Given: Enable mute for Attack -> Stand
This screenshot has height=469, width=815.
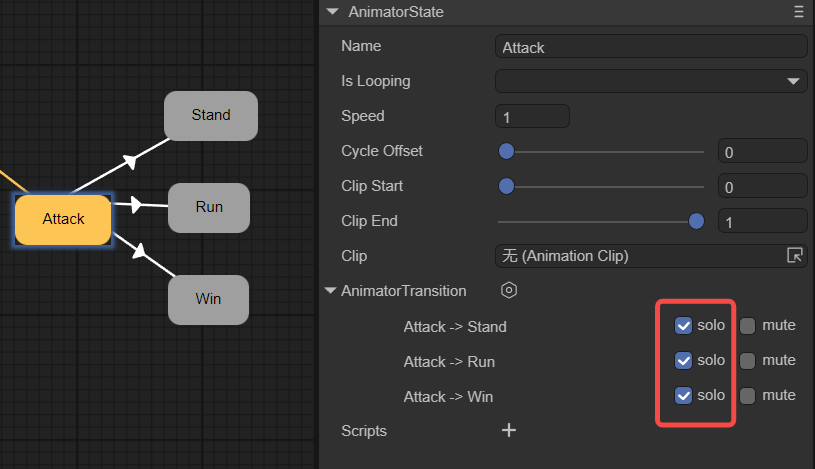Looking at the screenshot, I should click(x=747, y=325).
